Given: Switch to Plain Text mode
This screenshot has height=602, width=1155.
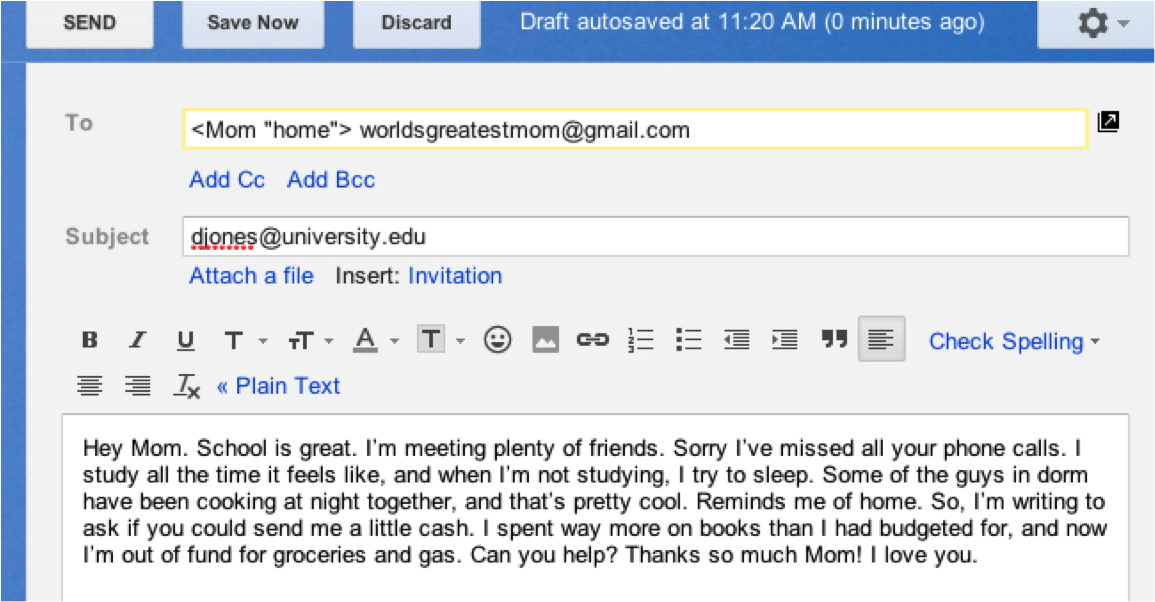Looking at the screenshot, I should pyautogui.click(x=289, y=386).
